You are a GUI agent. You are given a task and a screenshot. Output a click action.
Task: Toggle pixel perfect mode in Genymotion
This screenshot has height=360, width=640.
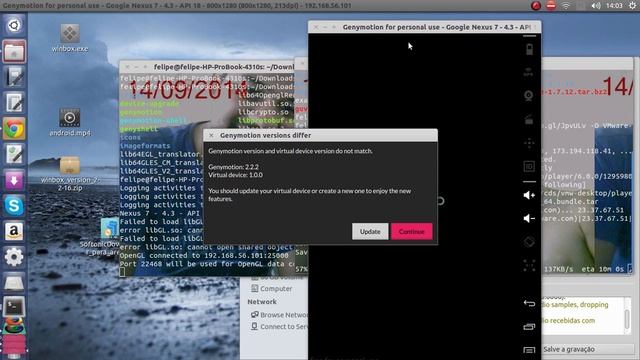tap(529, 265)
